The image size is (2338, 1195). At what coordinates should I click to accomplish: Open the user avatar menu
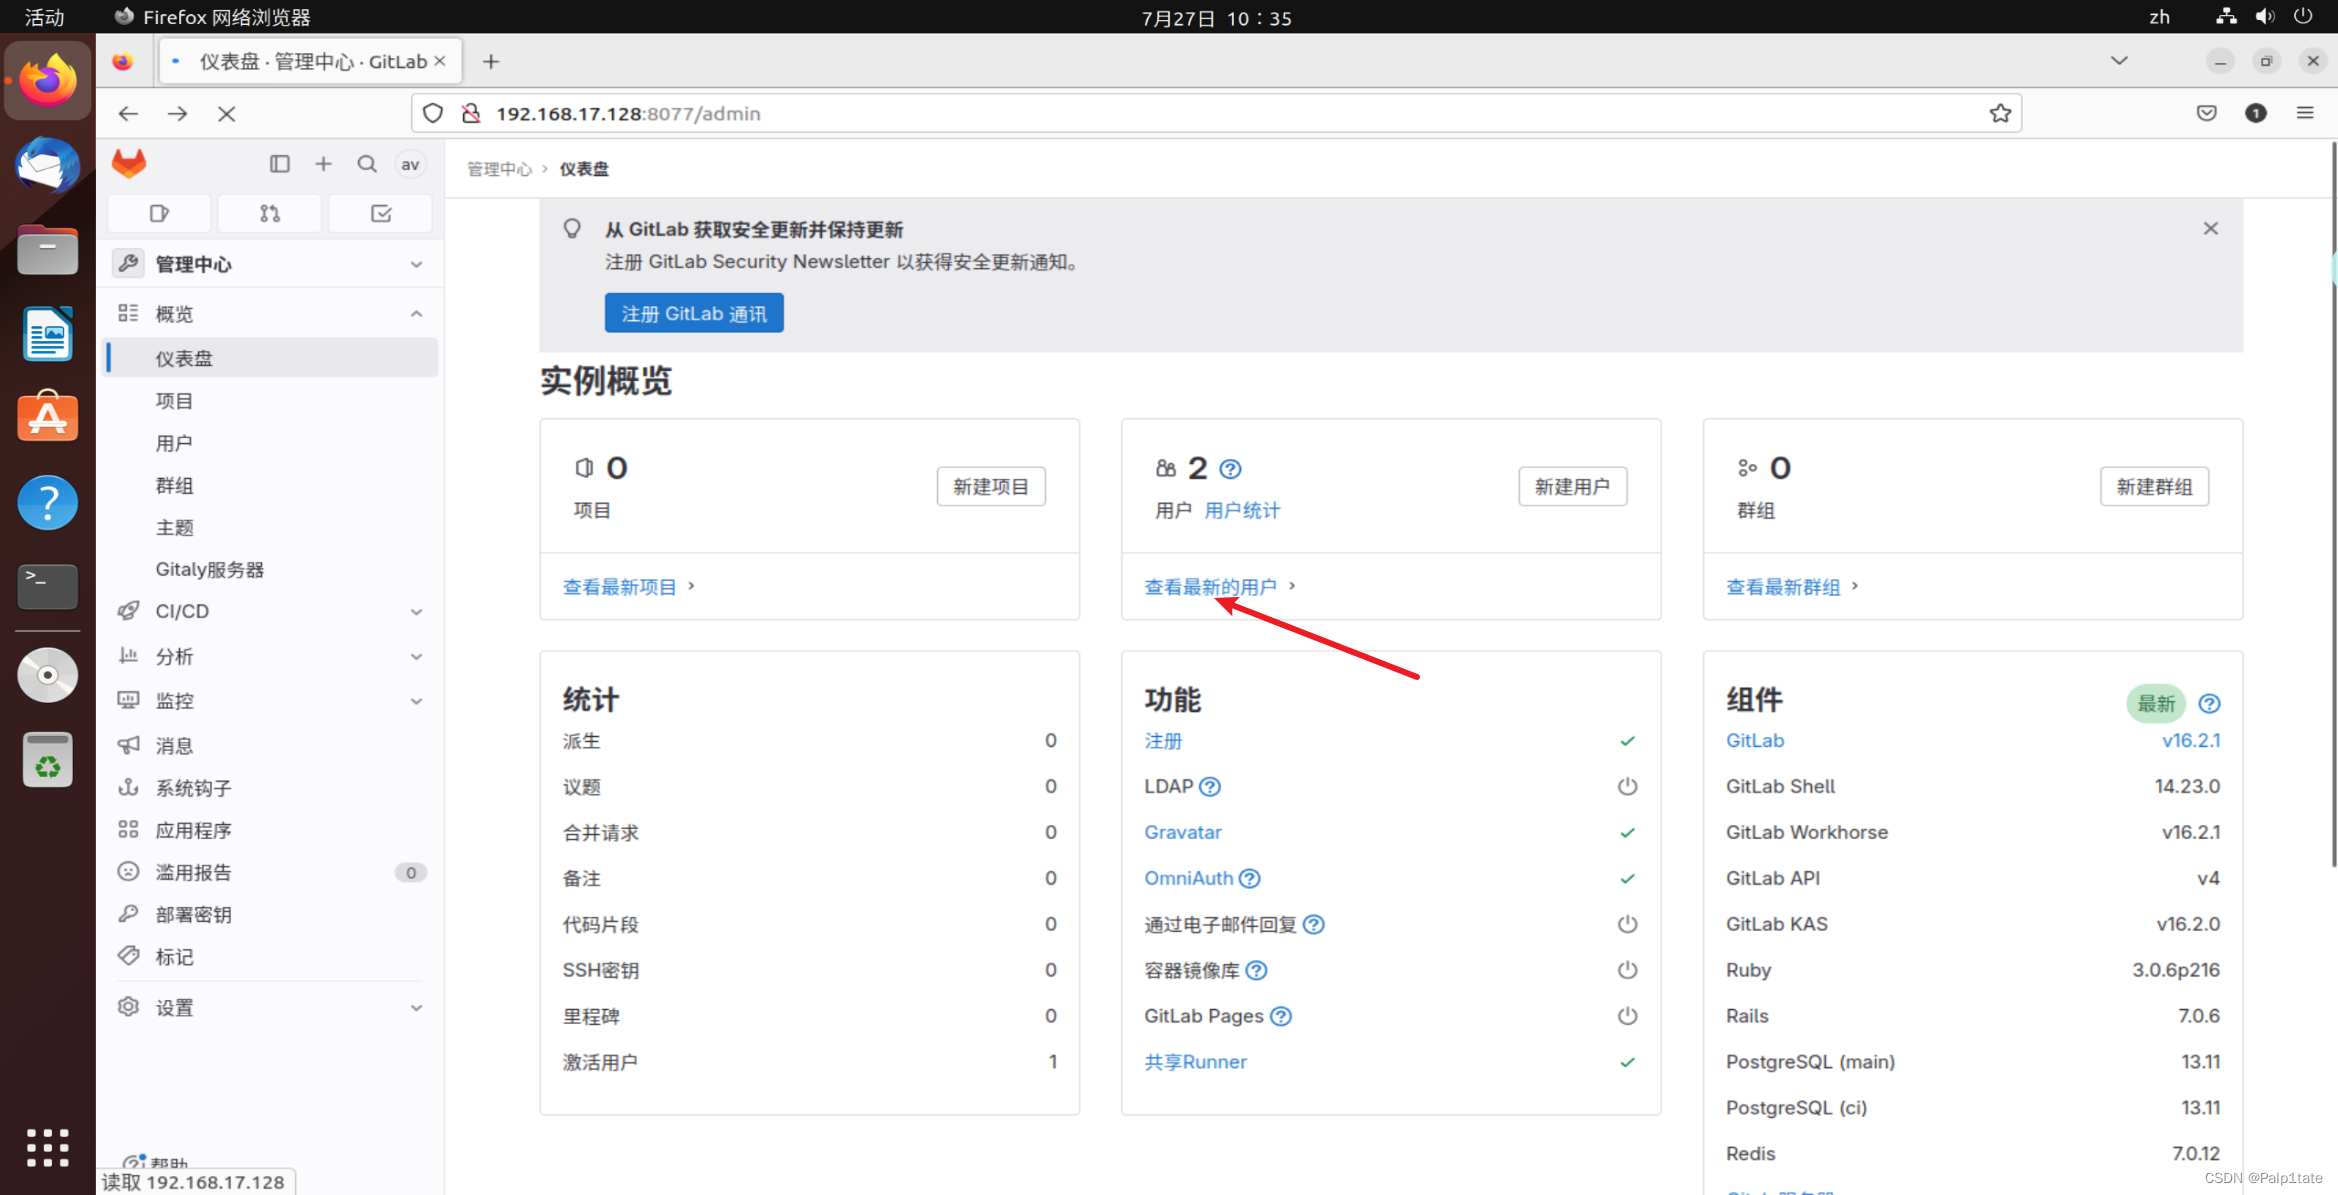[x=410, y=165]
